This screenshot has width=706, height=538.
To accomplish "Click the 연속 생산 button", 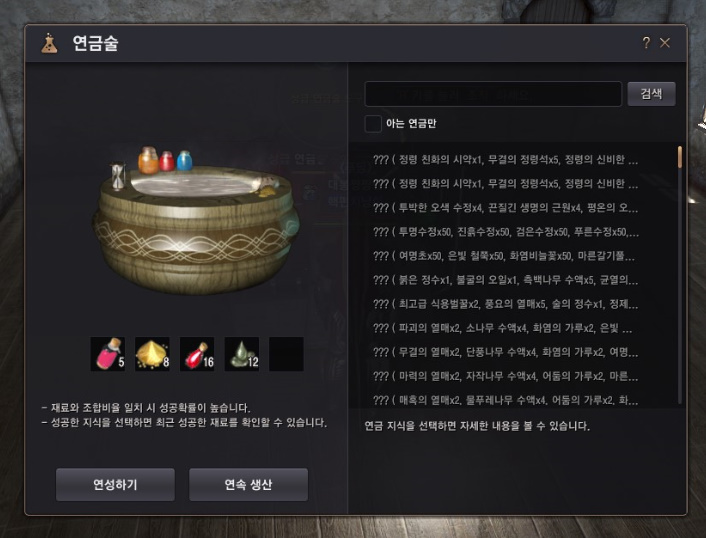I will coord(249,484).
